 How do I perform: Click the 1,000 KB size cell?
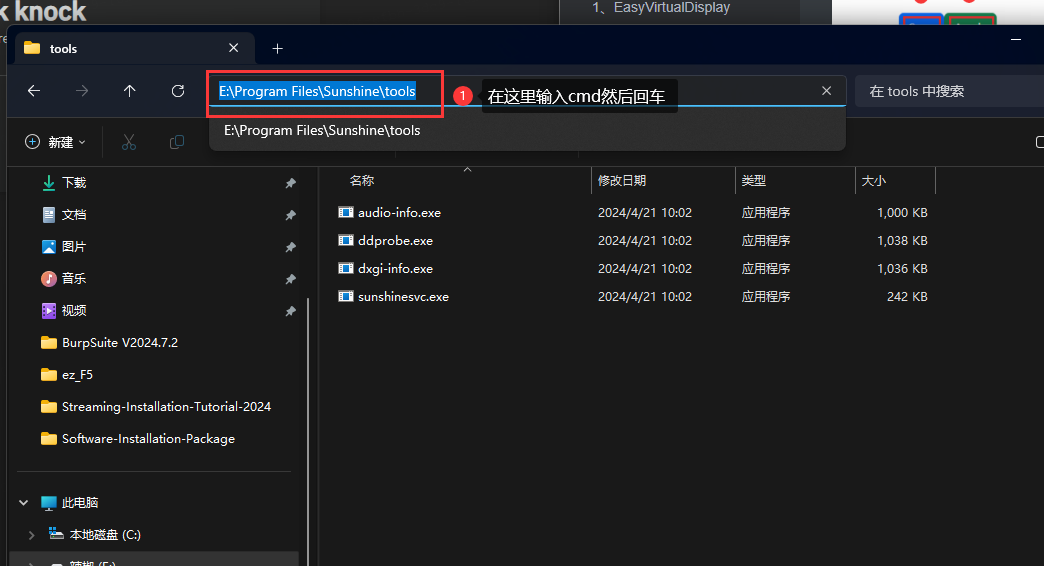tap(902, 212)
